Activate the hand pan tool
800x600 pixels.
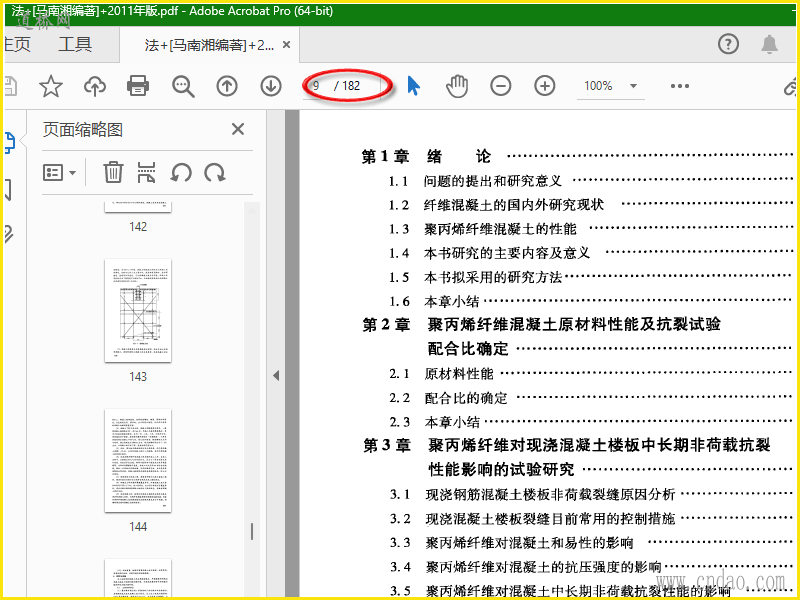click(457, 86)
